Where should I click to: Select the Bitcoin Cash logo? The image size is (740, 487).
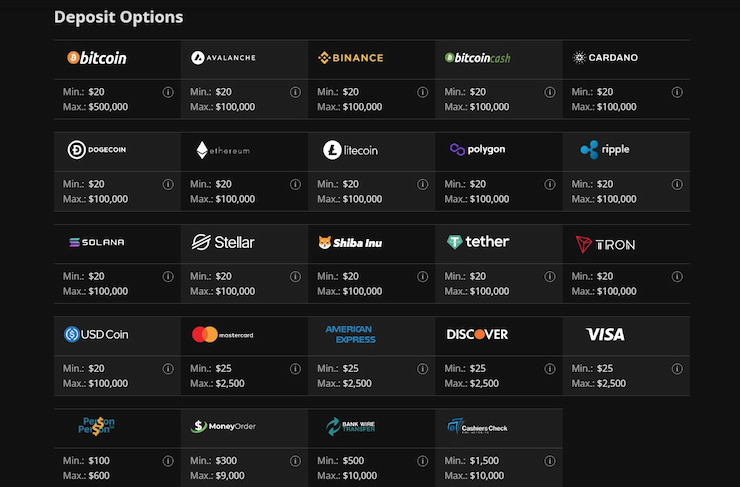coord(478,58)
